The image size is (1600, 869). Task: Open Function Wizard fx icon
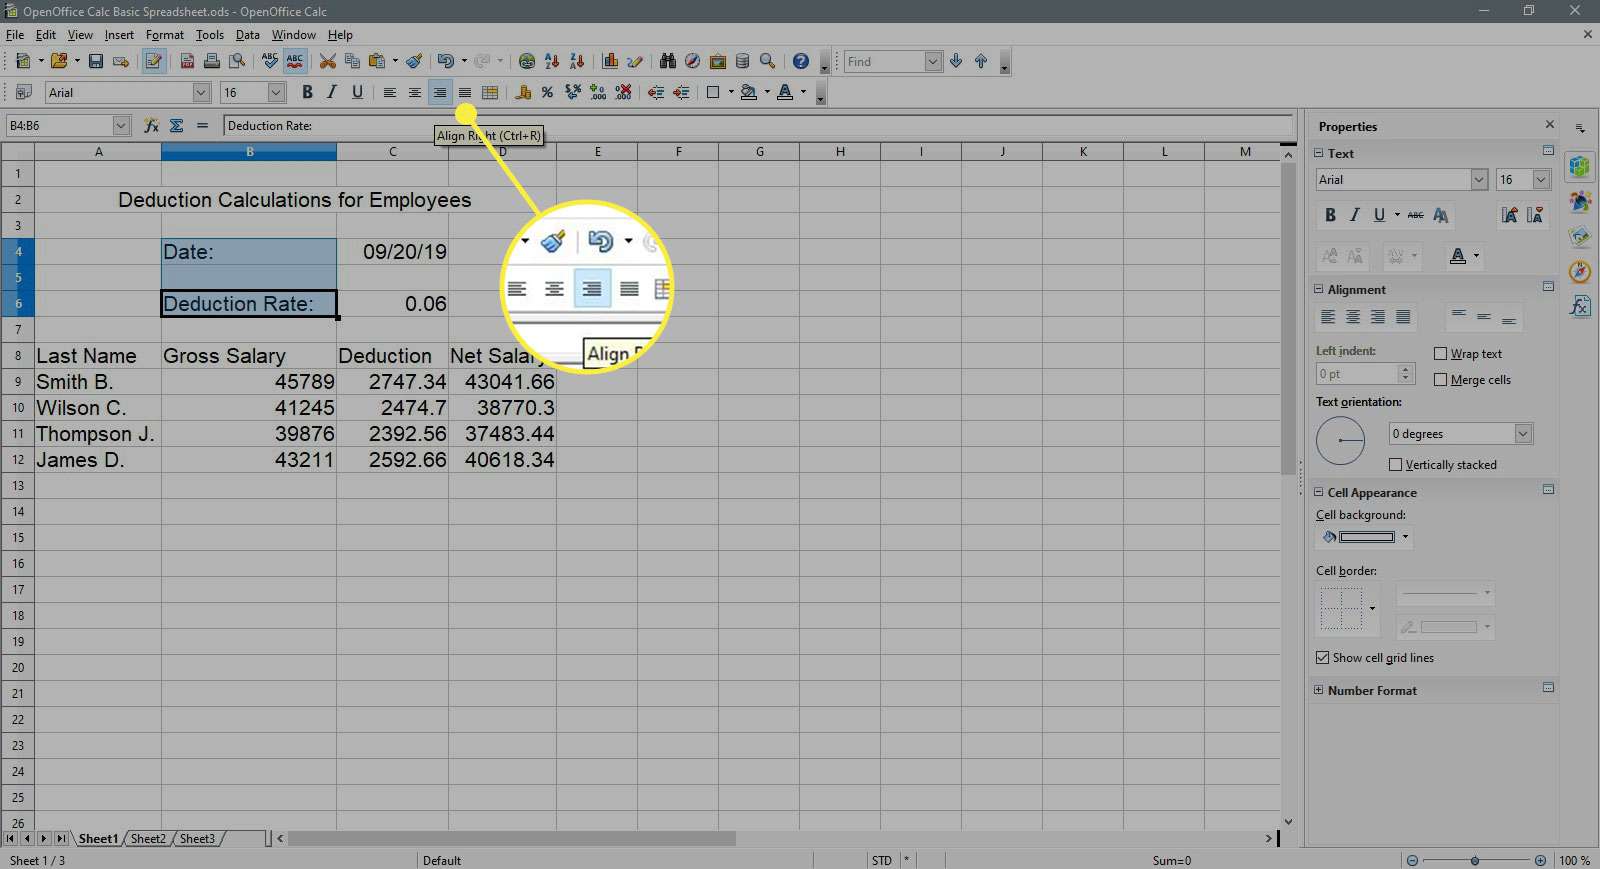click(151, 125)
